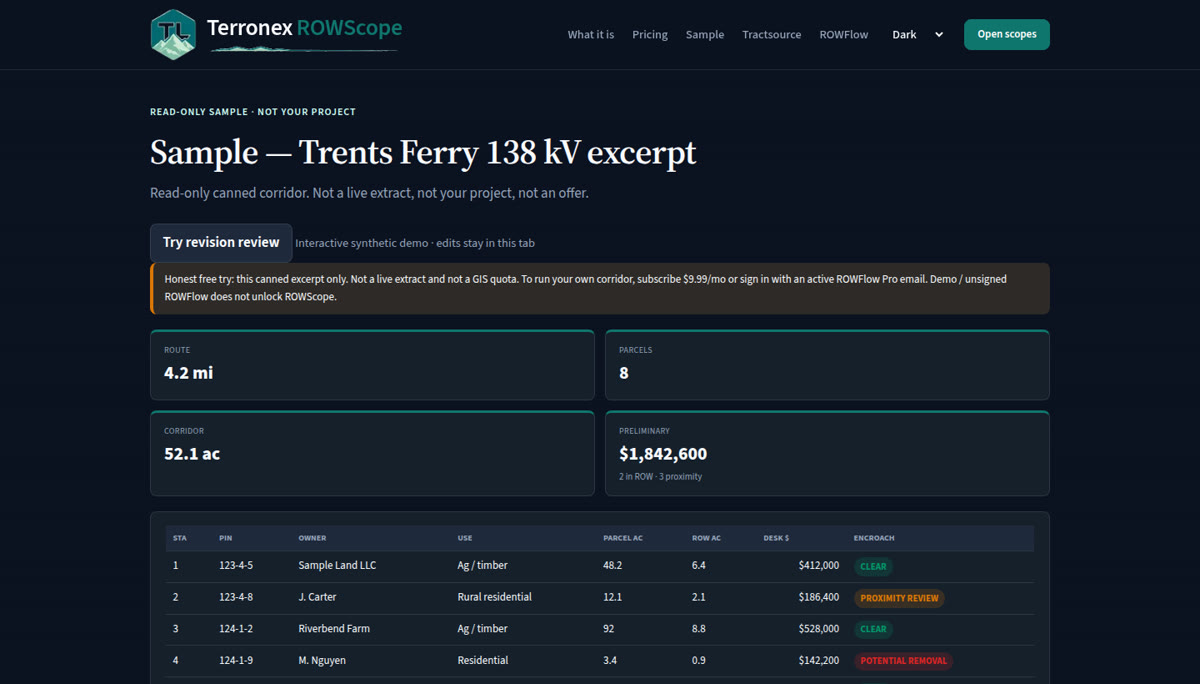This screenshot has height=684, width=1200.
Task: Click the Try revision review button
Action: [x=221, y=243]
